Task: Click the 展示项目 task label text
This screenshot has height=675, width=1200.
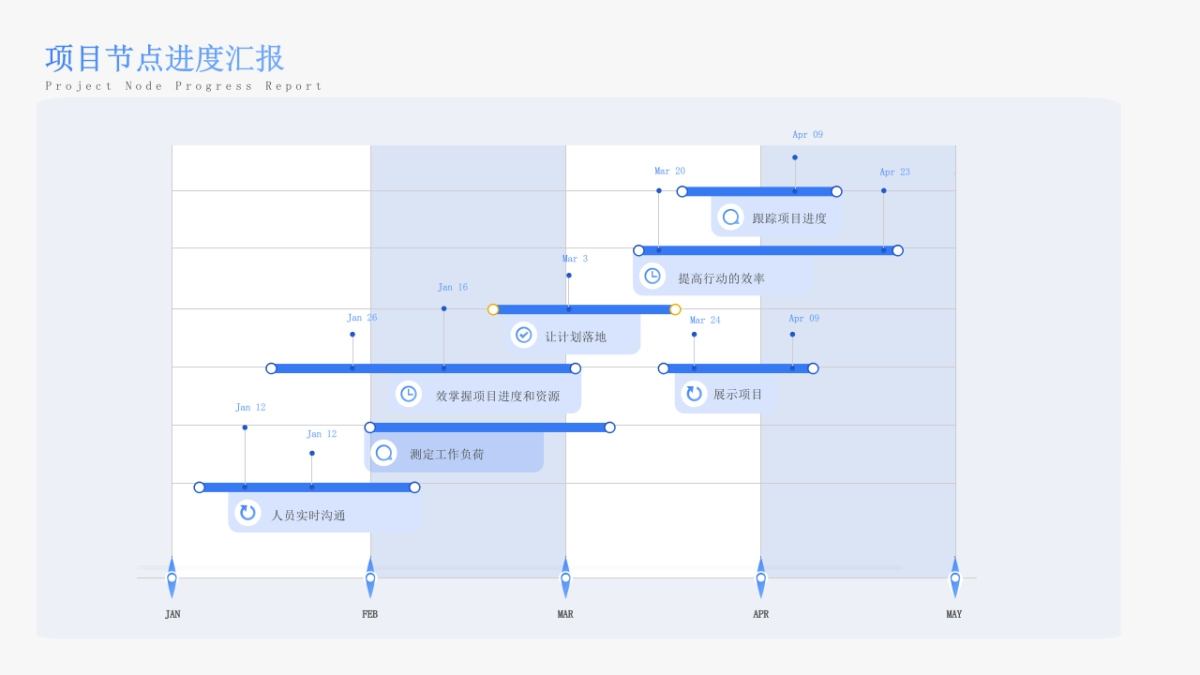Action: pyautogui.click(x=738, y=394)
